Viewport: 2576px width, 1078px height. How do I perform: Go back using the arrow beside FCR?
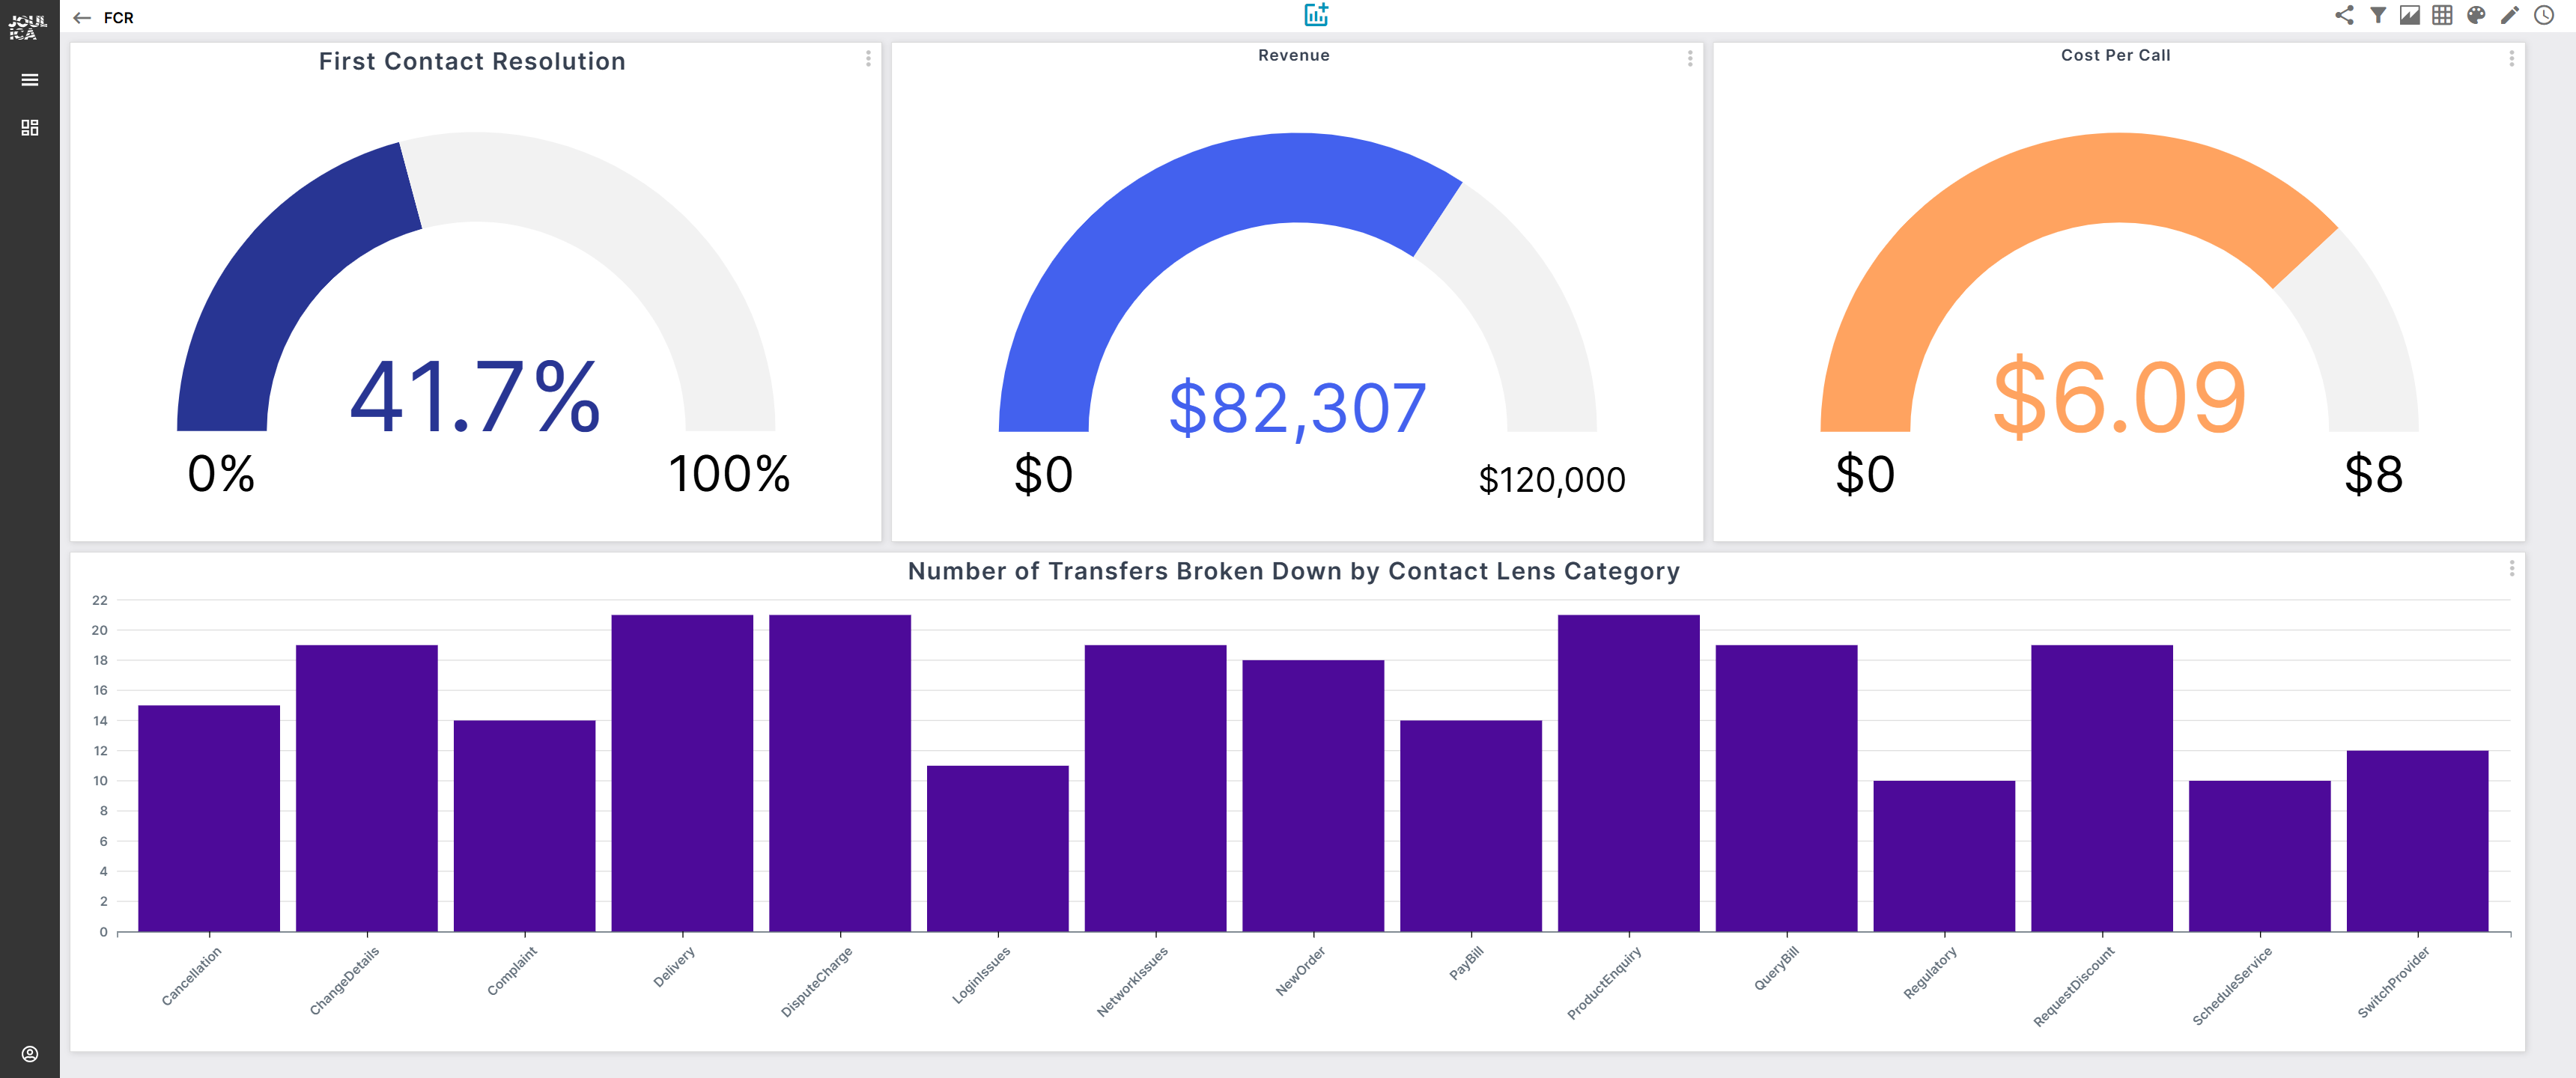[82, 18]
